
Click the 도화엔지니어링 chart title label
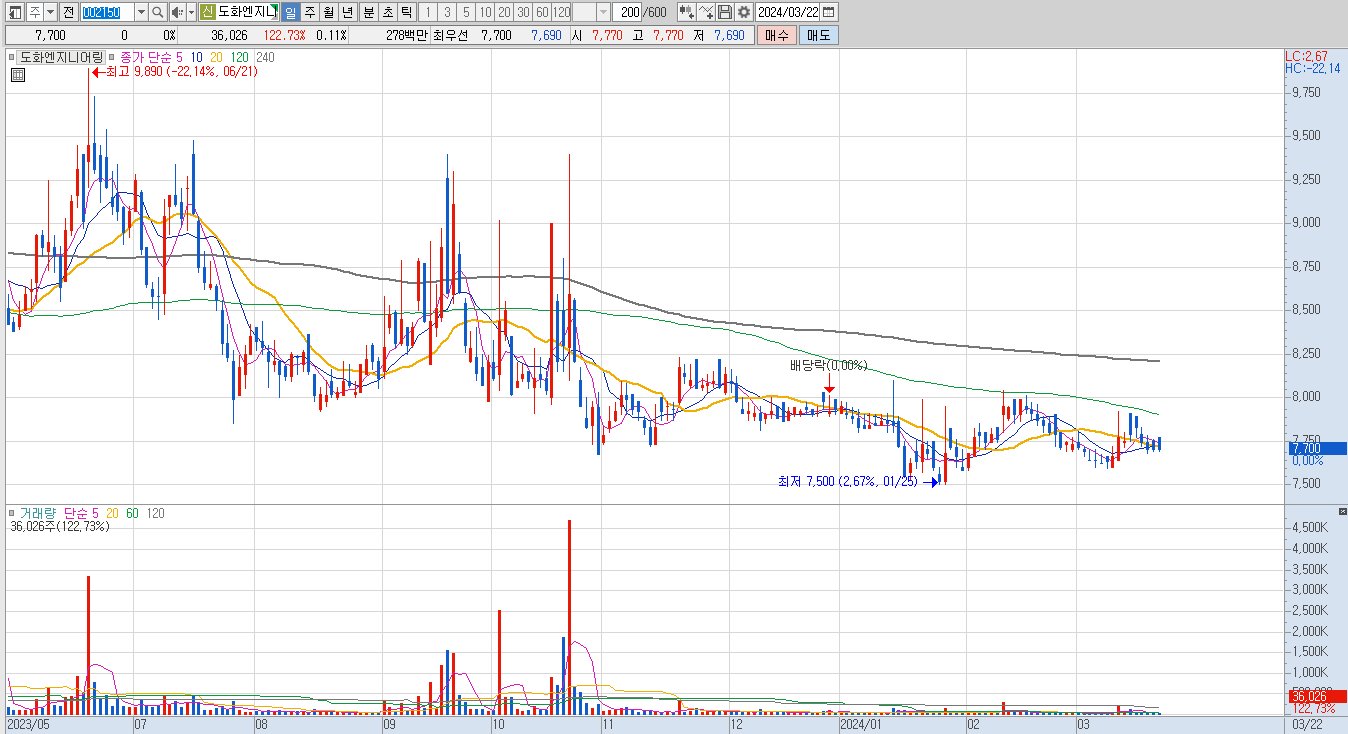pos(61,57)
